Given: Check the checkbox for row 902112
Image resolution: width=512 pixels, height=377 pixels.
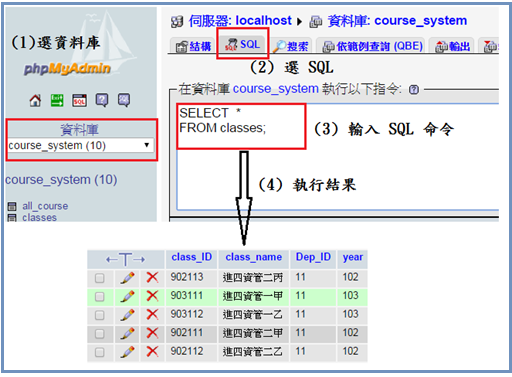Looking at the screenshot, I should (x=99, y=352).
